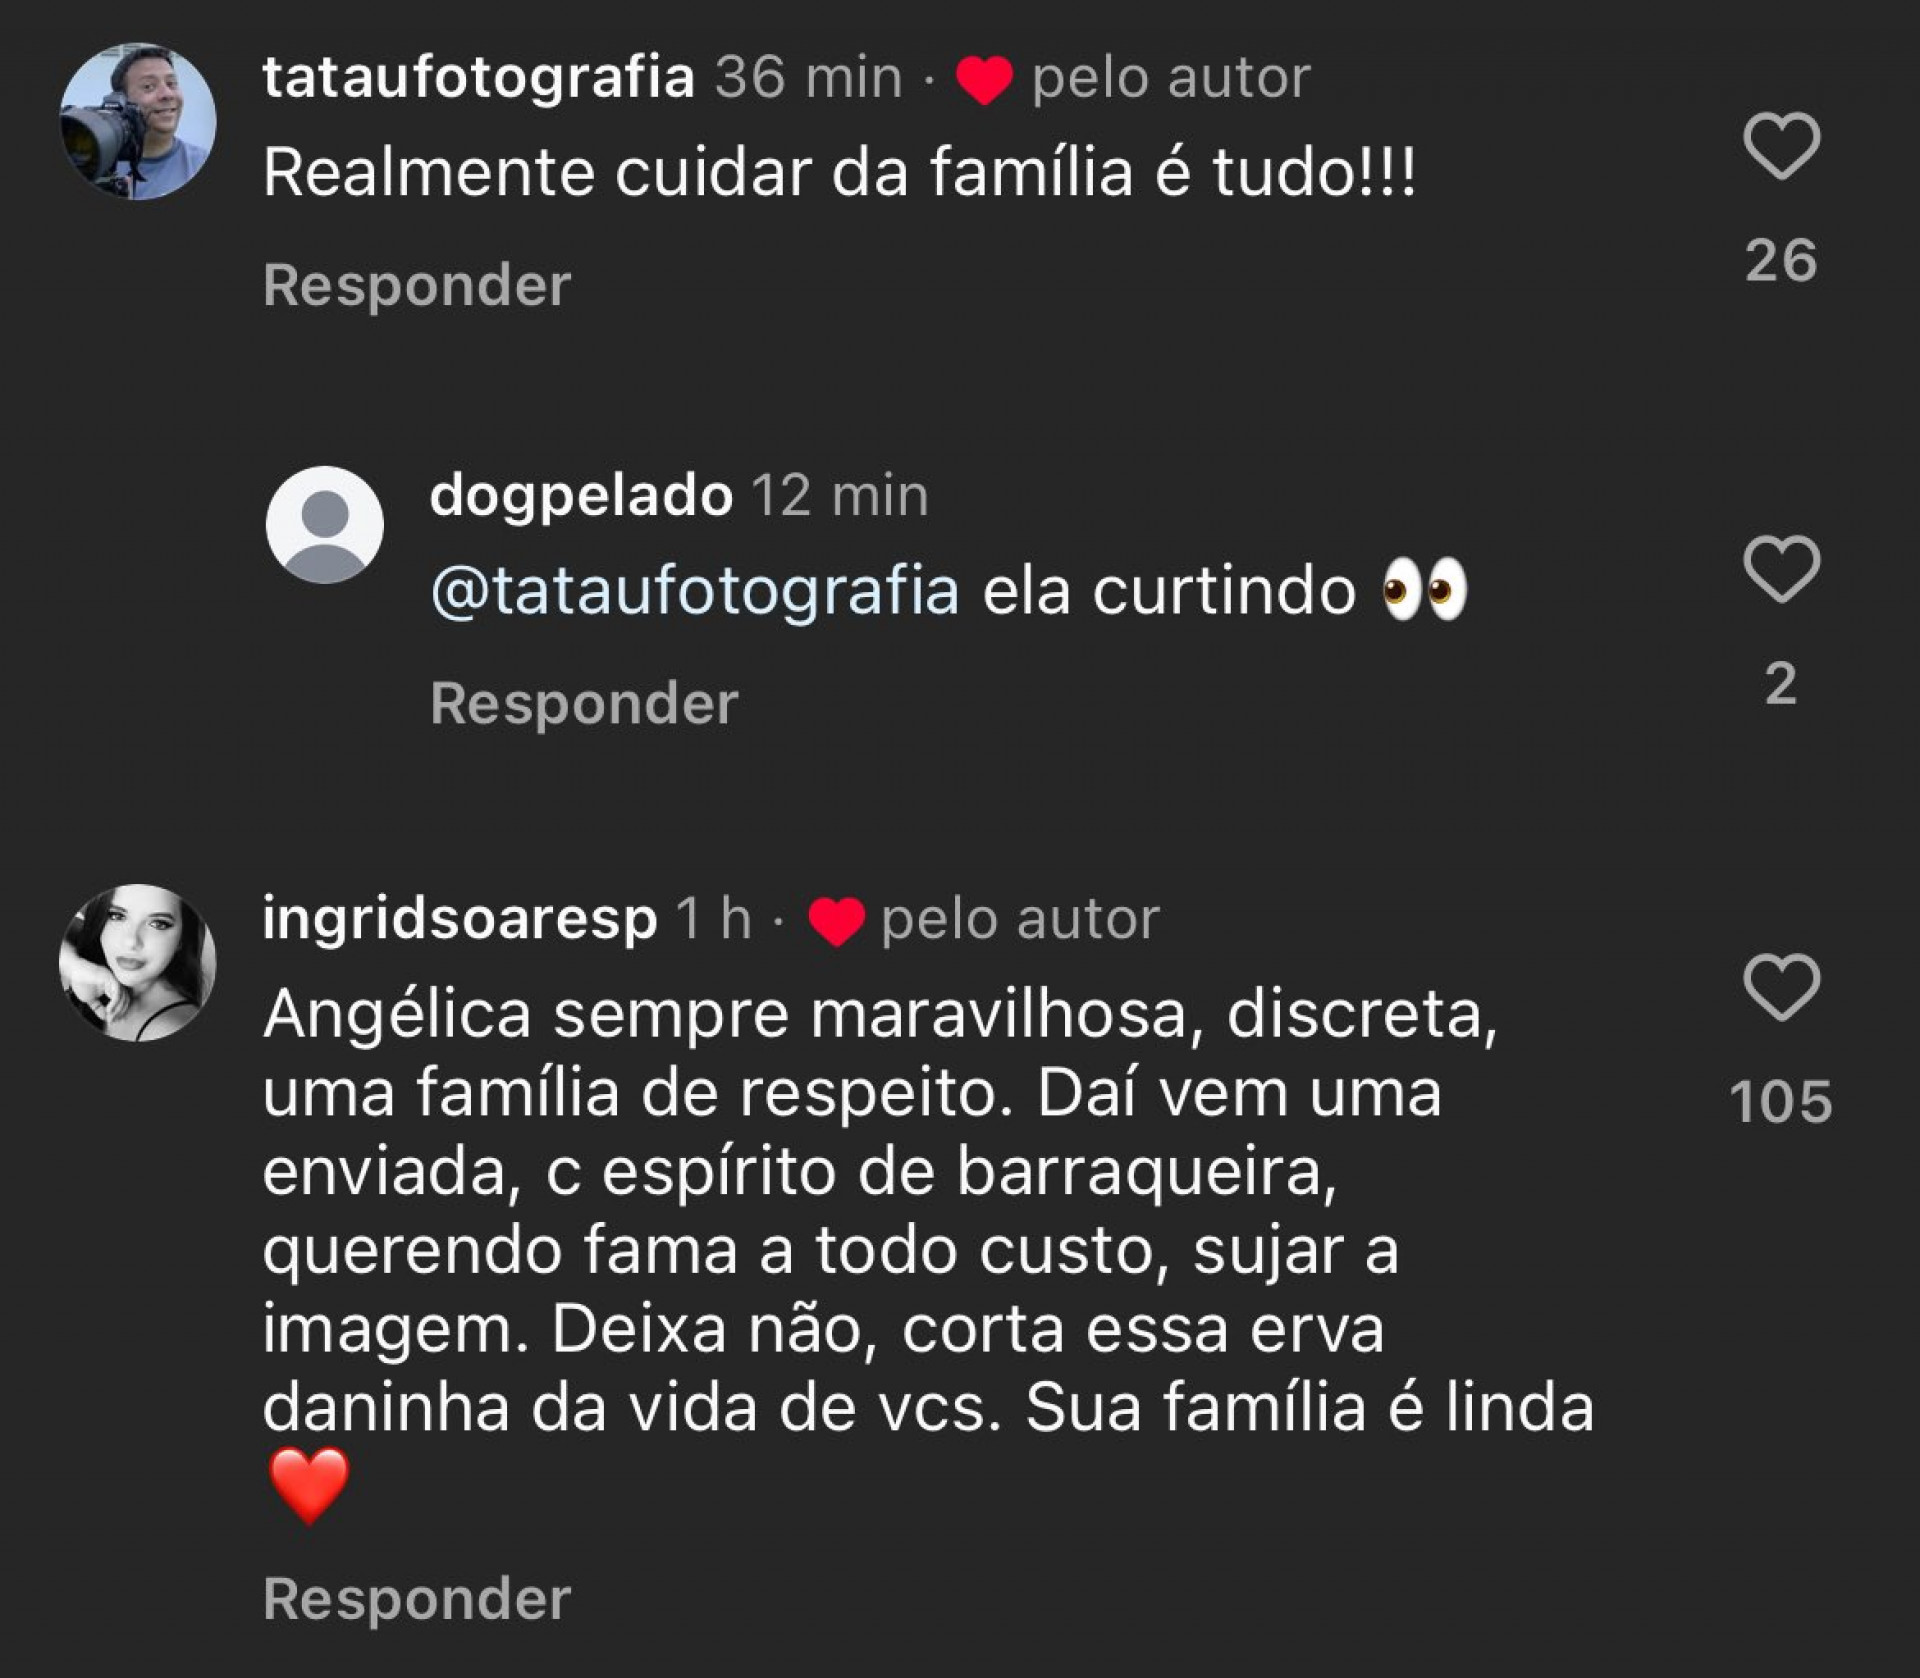1920x1678 pixels.
Task: Open the dogpelado username link
Action: tap(581, 496)
